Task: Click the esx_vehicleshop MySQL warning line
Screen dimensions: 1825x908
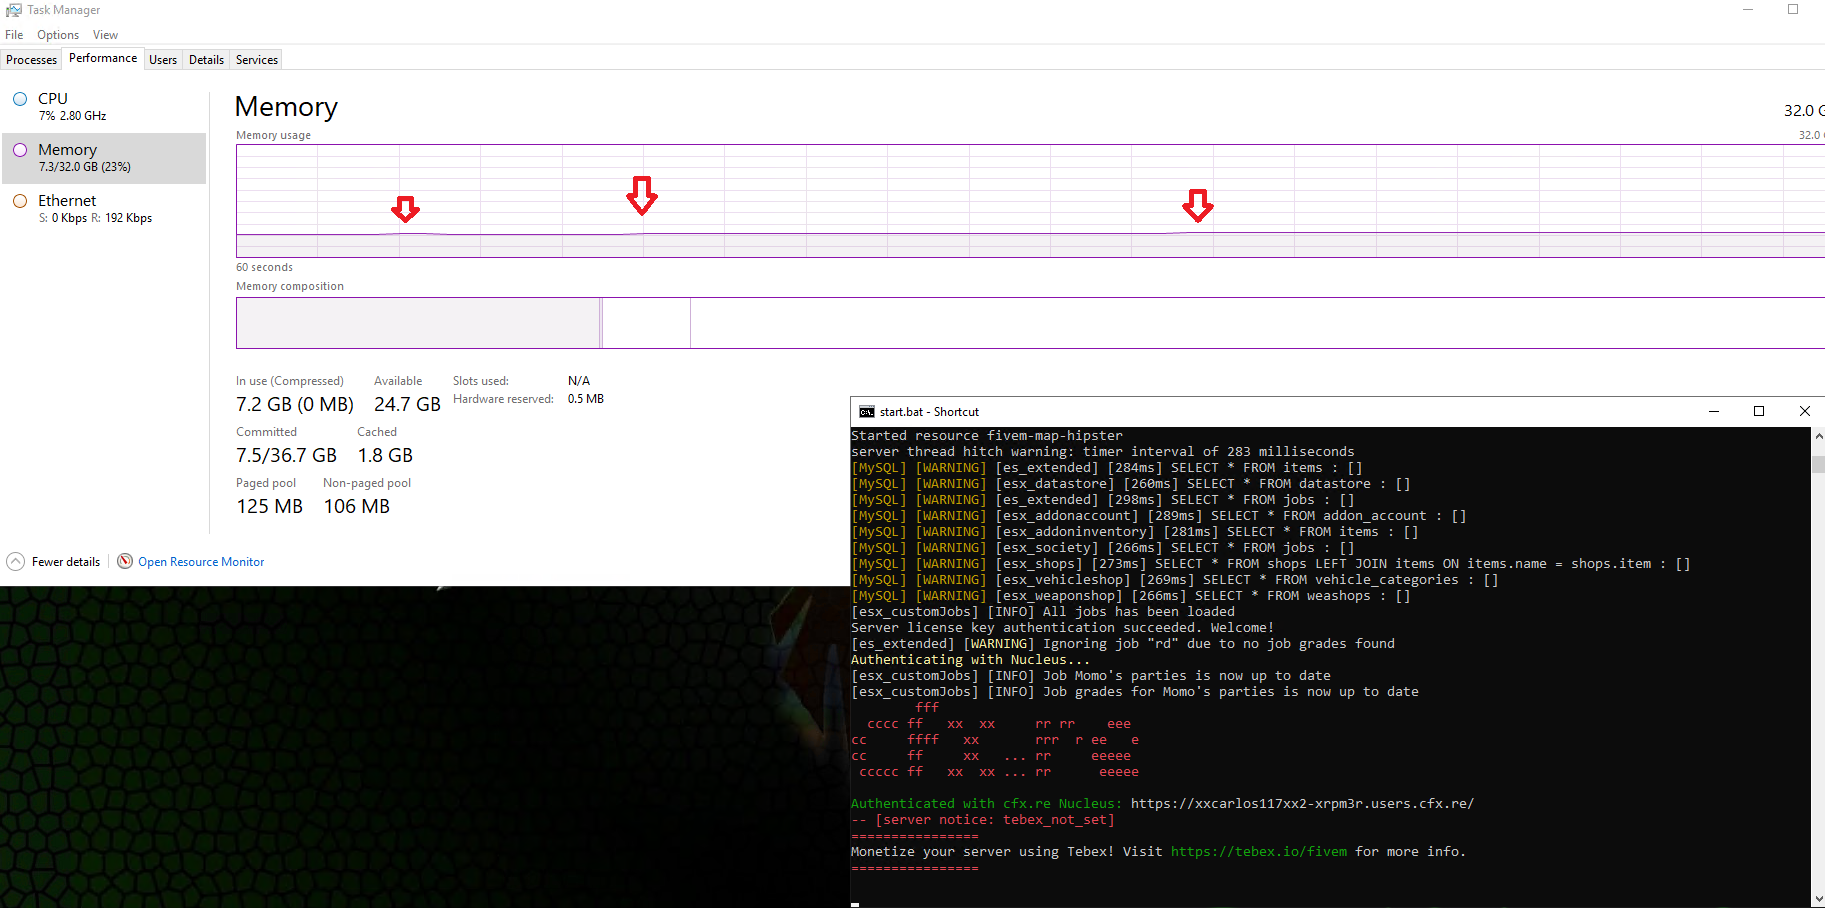Action: 1174,580
